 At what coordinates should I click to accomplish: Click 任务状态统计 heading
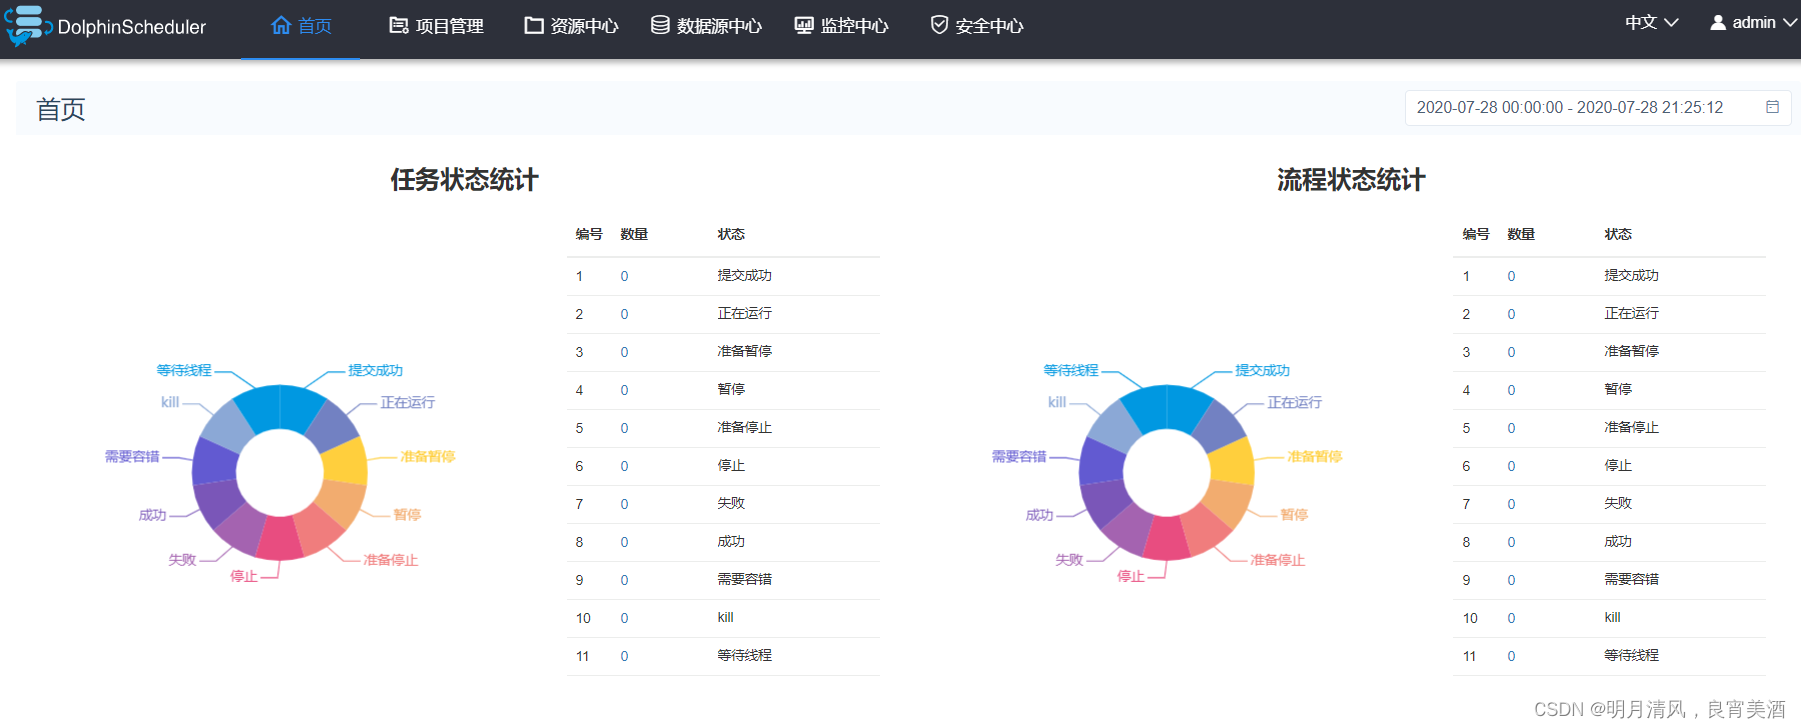464,180
